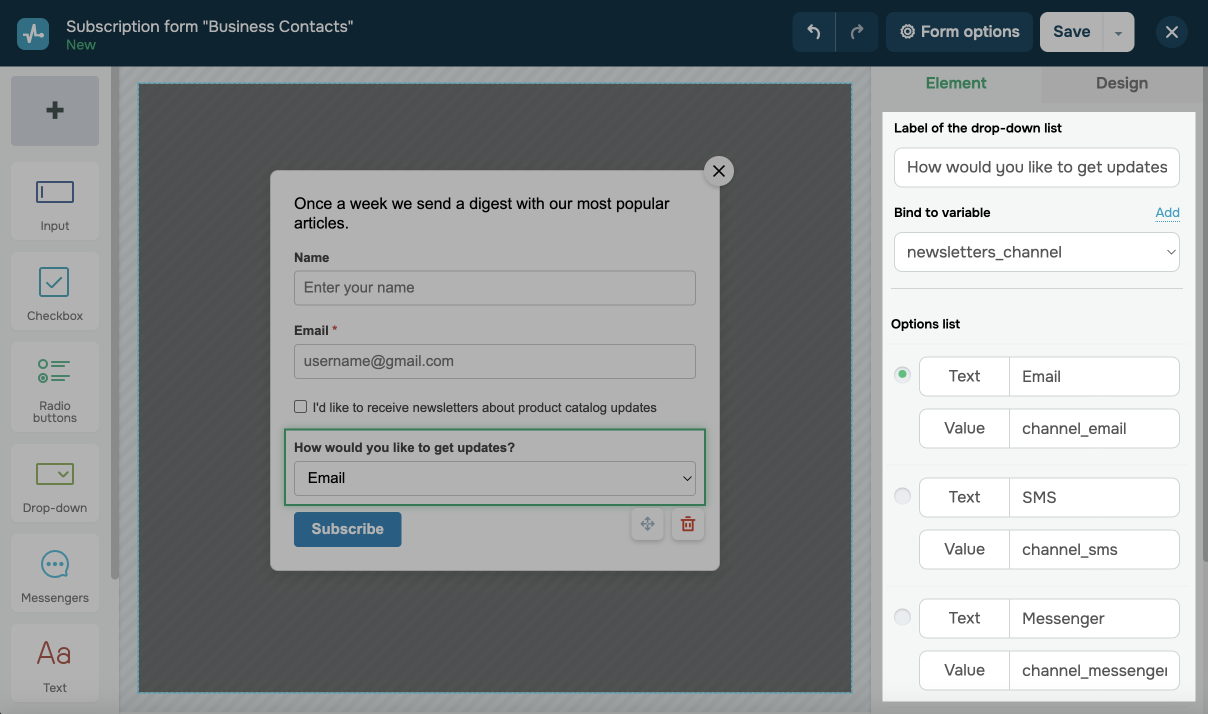Add Messengers element from sidebar

(x=55, y=573)
